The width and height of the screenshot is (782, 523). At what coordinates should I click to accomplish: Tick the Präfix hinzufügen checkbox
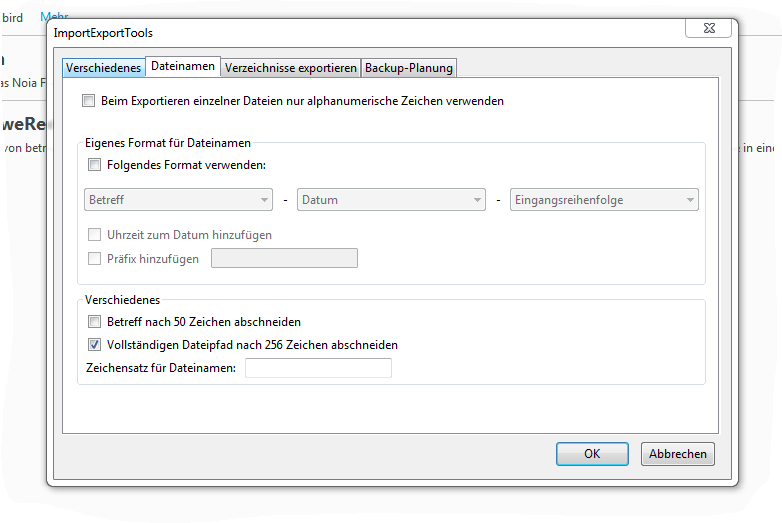95,259
